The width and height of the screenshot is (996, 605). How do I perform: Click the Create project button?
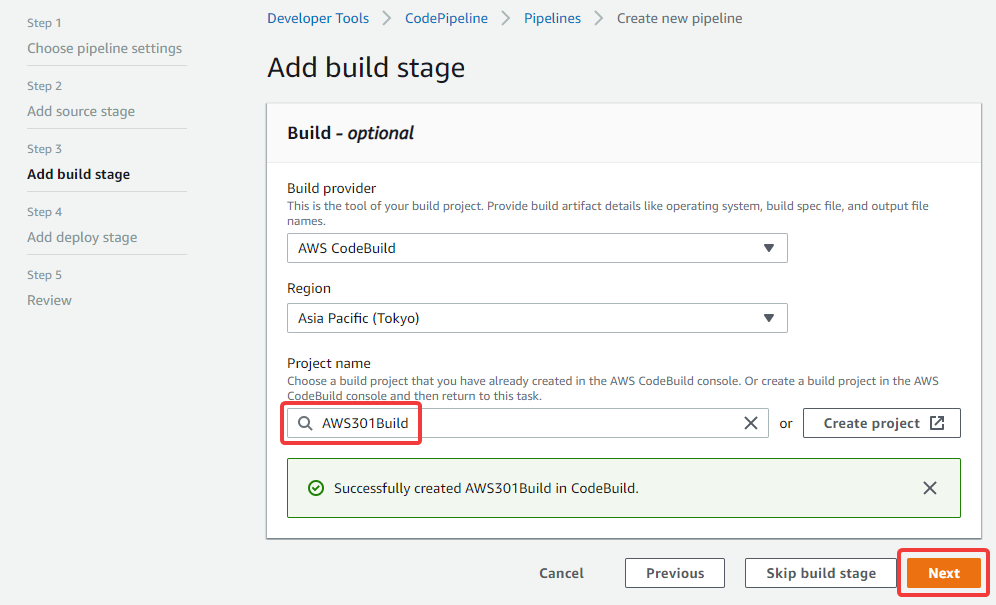pyautogui.click(x=882, y=423)
